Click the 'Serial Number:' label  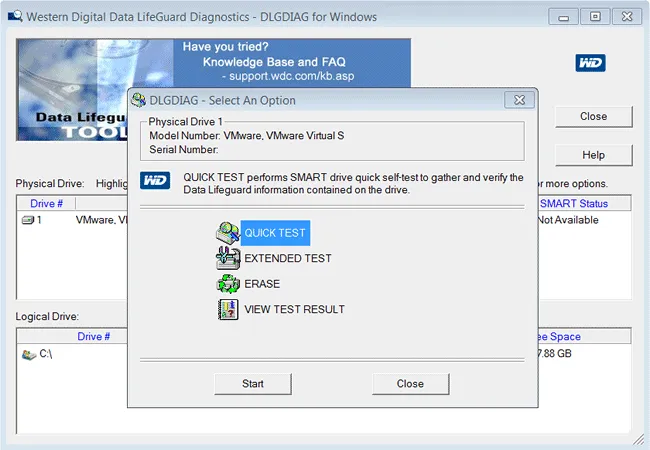184,150
